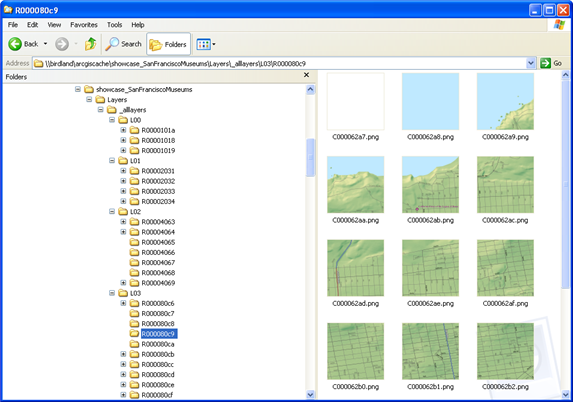Expand the R0000101a folder node
This screenshot has height=402, width=573.
[123, 130]
